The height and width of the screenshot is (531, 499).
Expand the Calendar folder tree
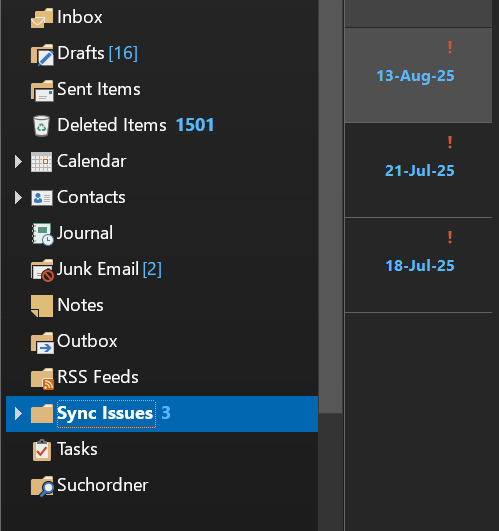[18, 162]
